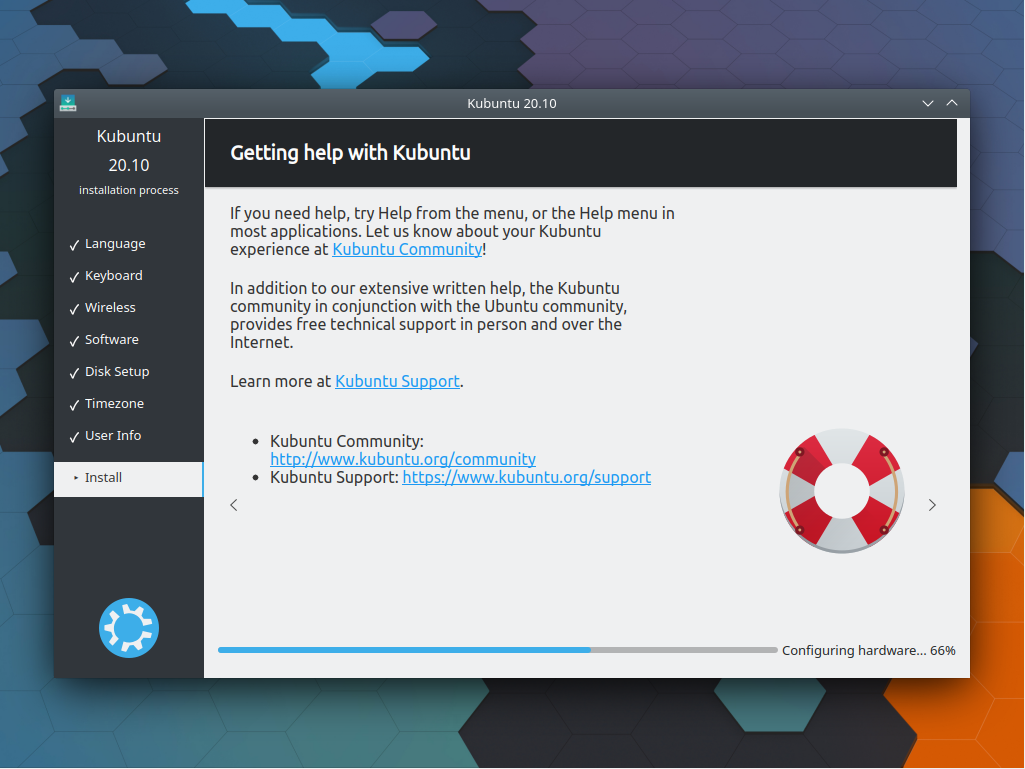Click the 'Getting help with Kubuntu' heading
1025x769 pixels.
coord(350,153)
